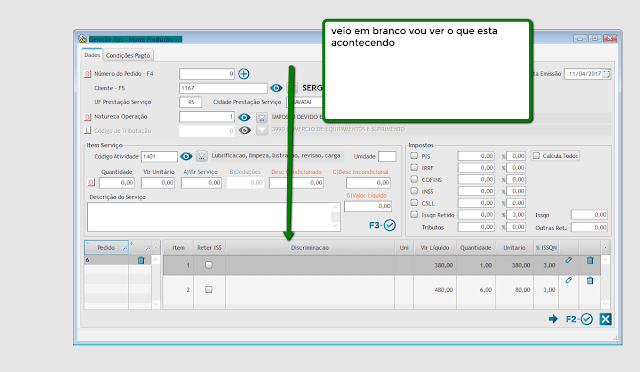Screen dimensions: 640x372
Task: Click the A)Vlr Serviço input field
Action: [202, 183]
